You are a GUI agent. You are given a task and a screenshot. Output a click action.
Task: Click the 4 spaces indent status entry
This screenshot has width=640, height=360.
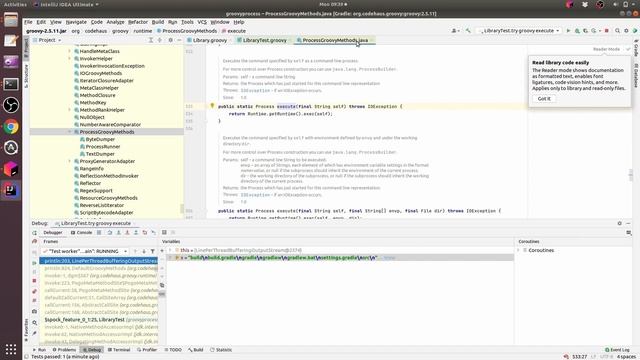point(626,357)
